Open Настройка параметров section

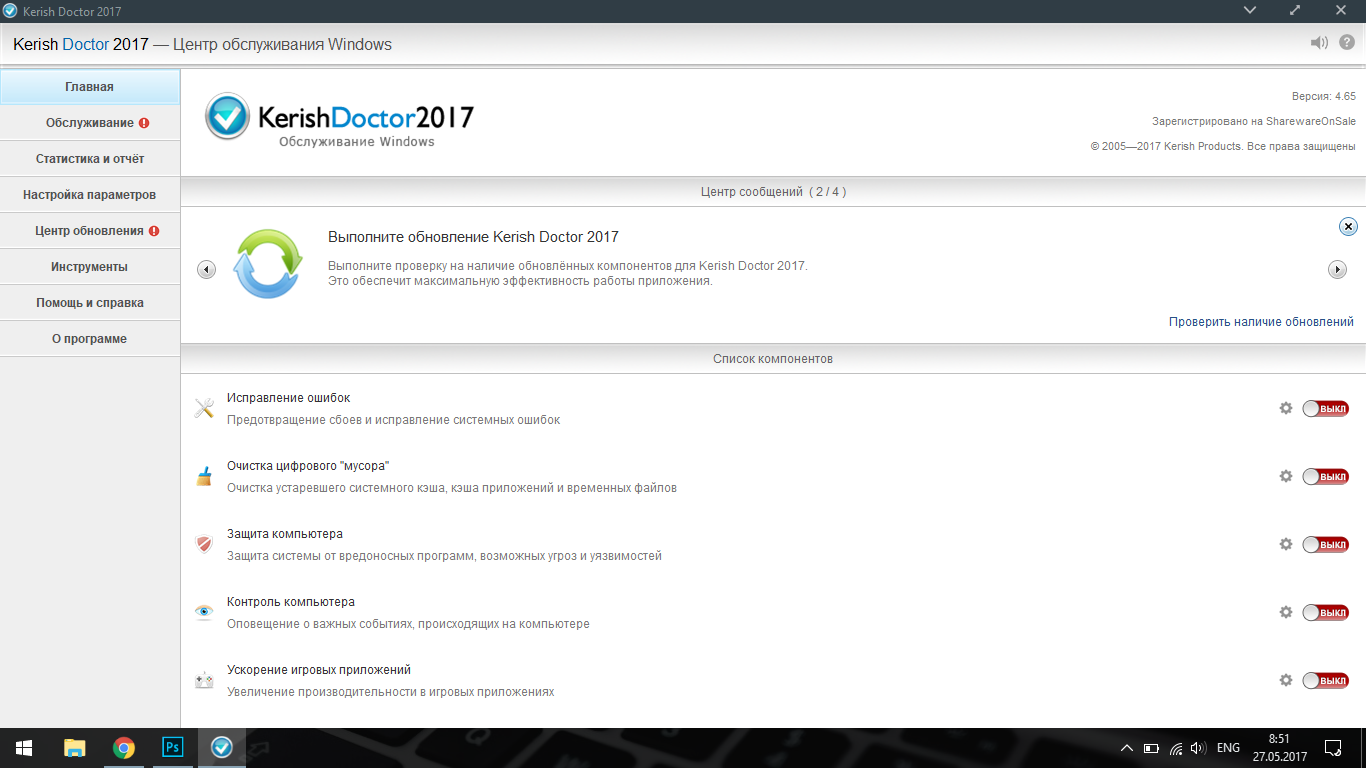coord(90,195)
